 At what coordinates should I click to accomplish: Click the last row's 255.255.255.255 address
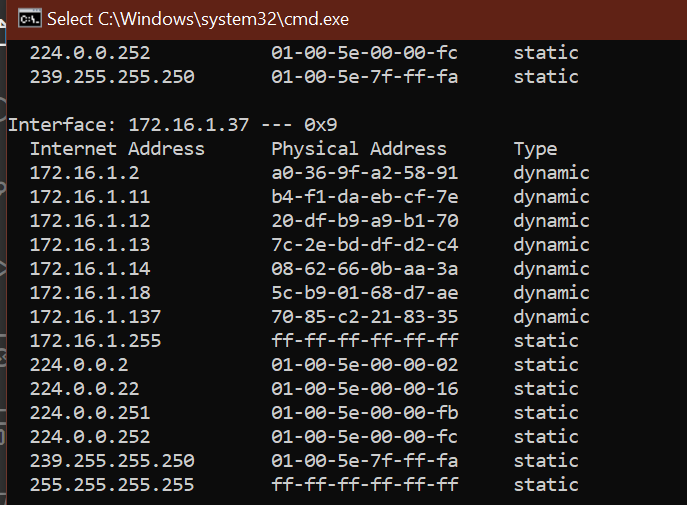(112, 485)
